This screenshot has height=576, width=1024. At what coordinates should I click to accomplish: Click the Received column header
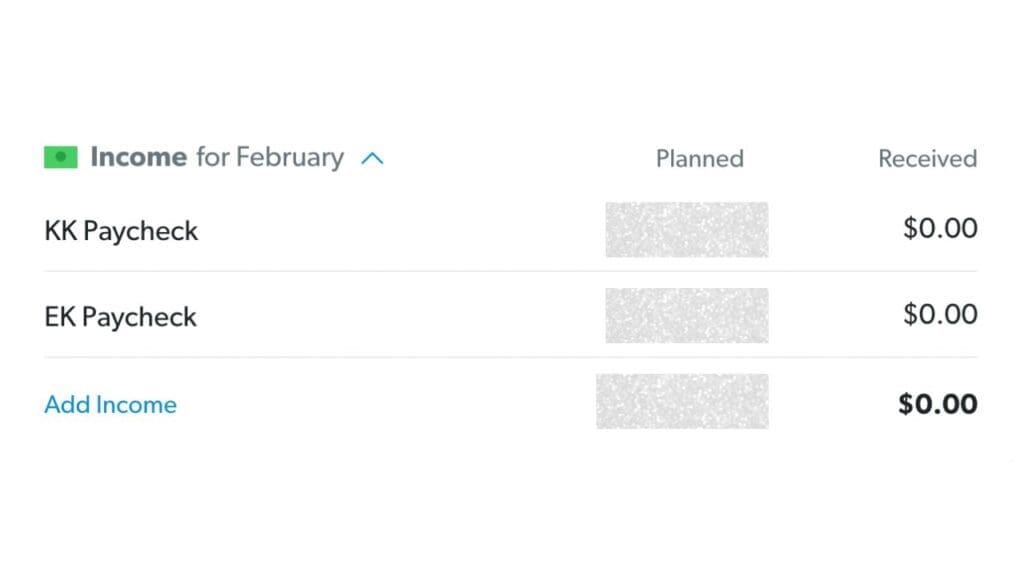click(927, 158)
